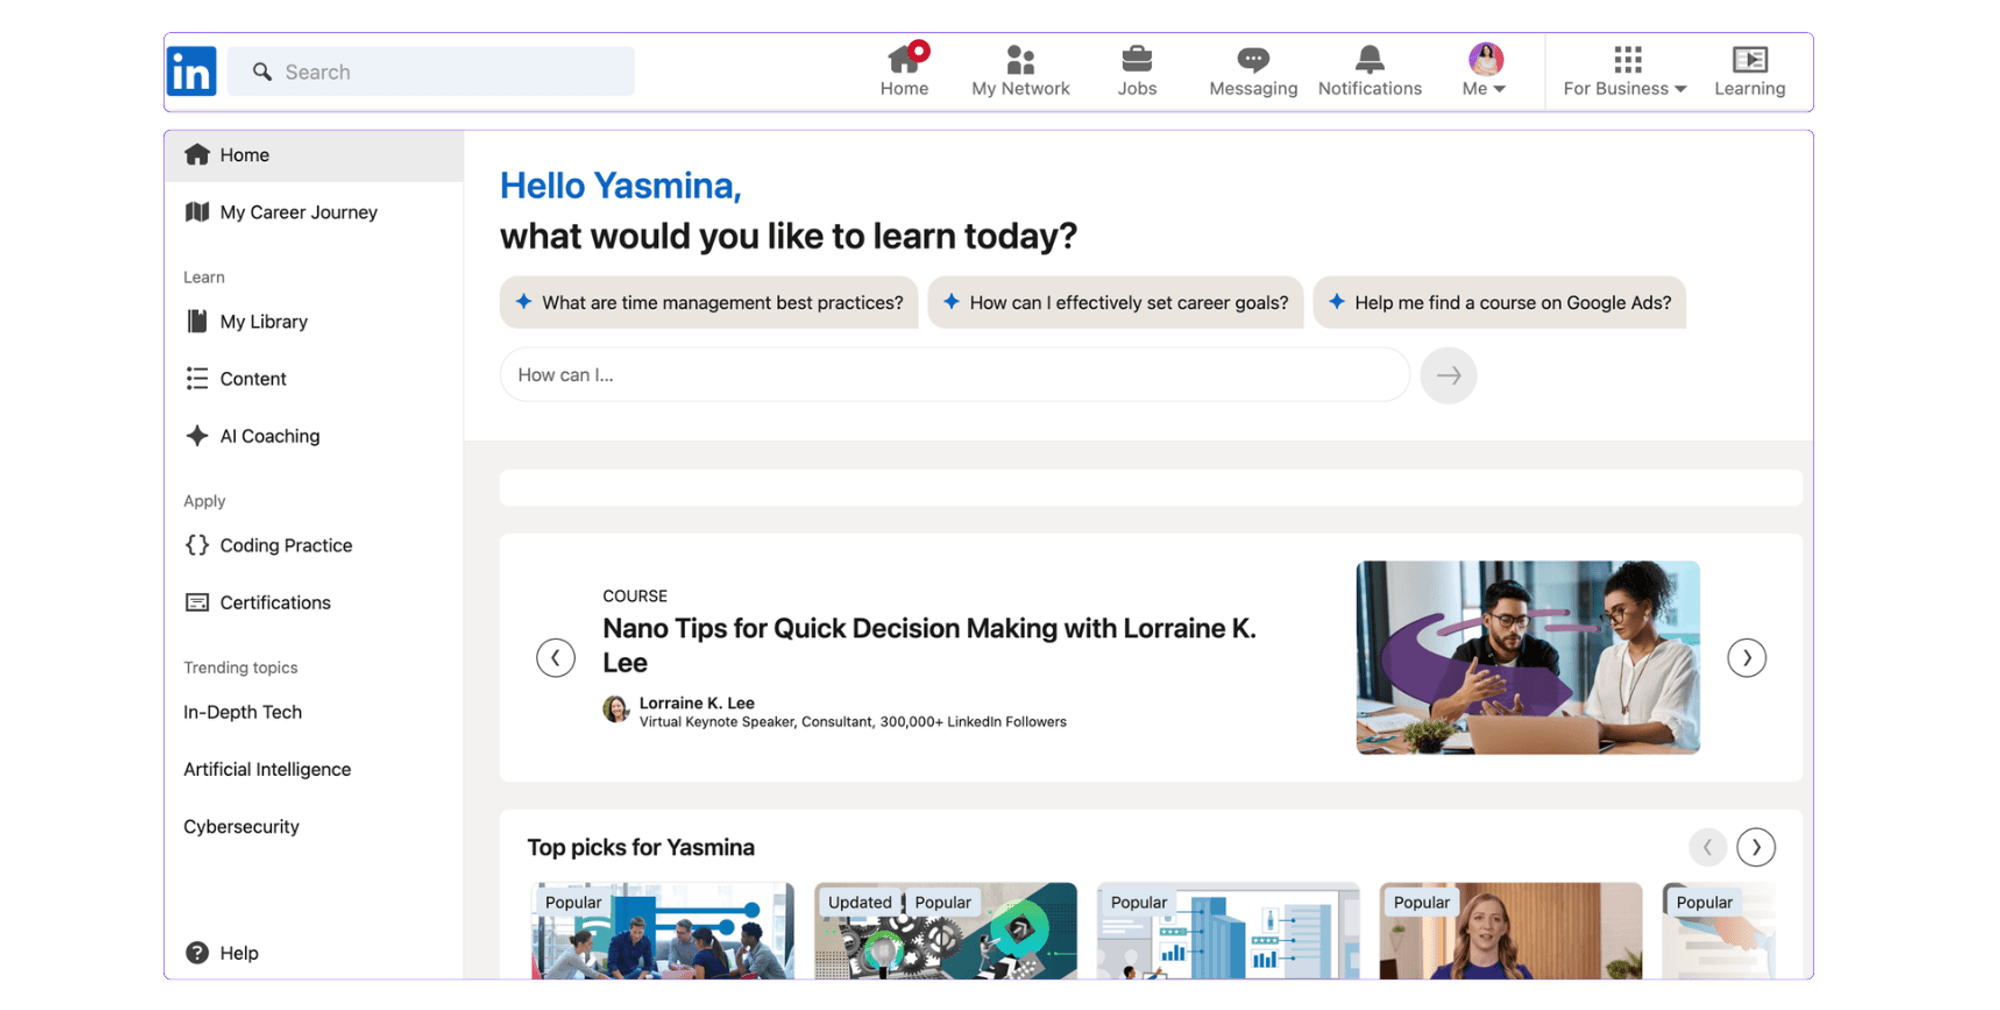This screenshot has width=2000, height=1010.
Task: Click Lorraine K. Lee's small avatar
Action: coord(616,710)
